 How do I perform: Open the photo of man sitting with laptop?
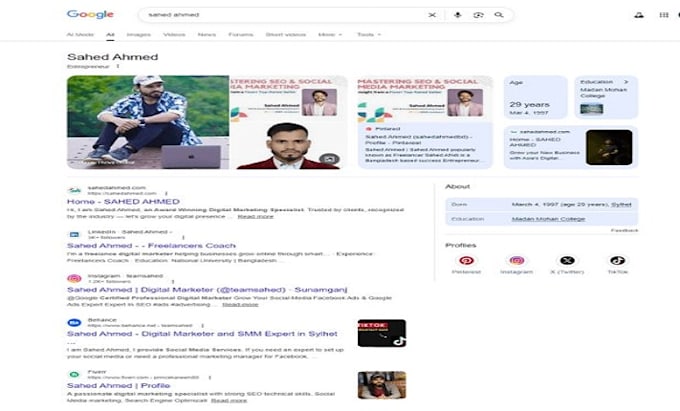[148, 122]
